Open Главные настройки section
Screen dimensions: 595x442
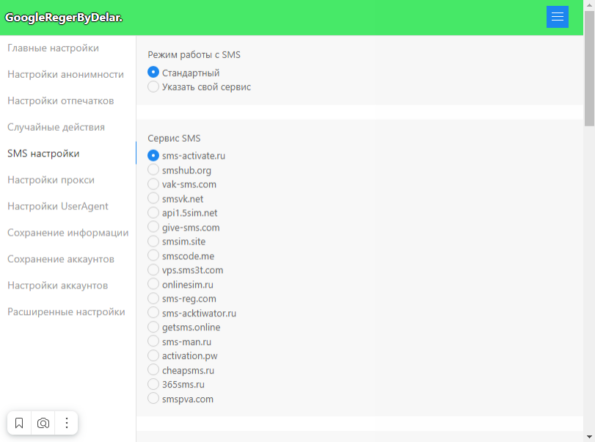click(53, 48)
